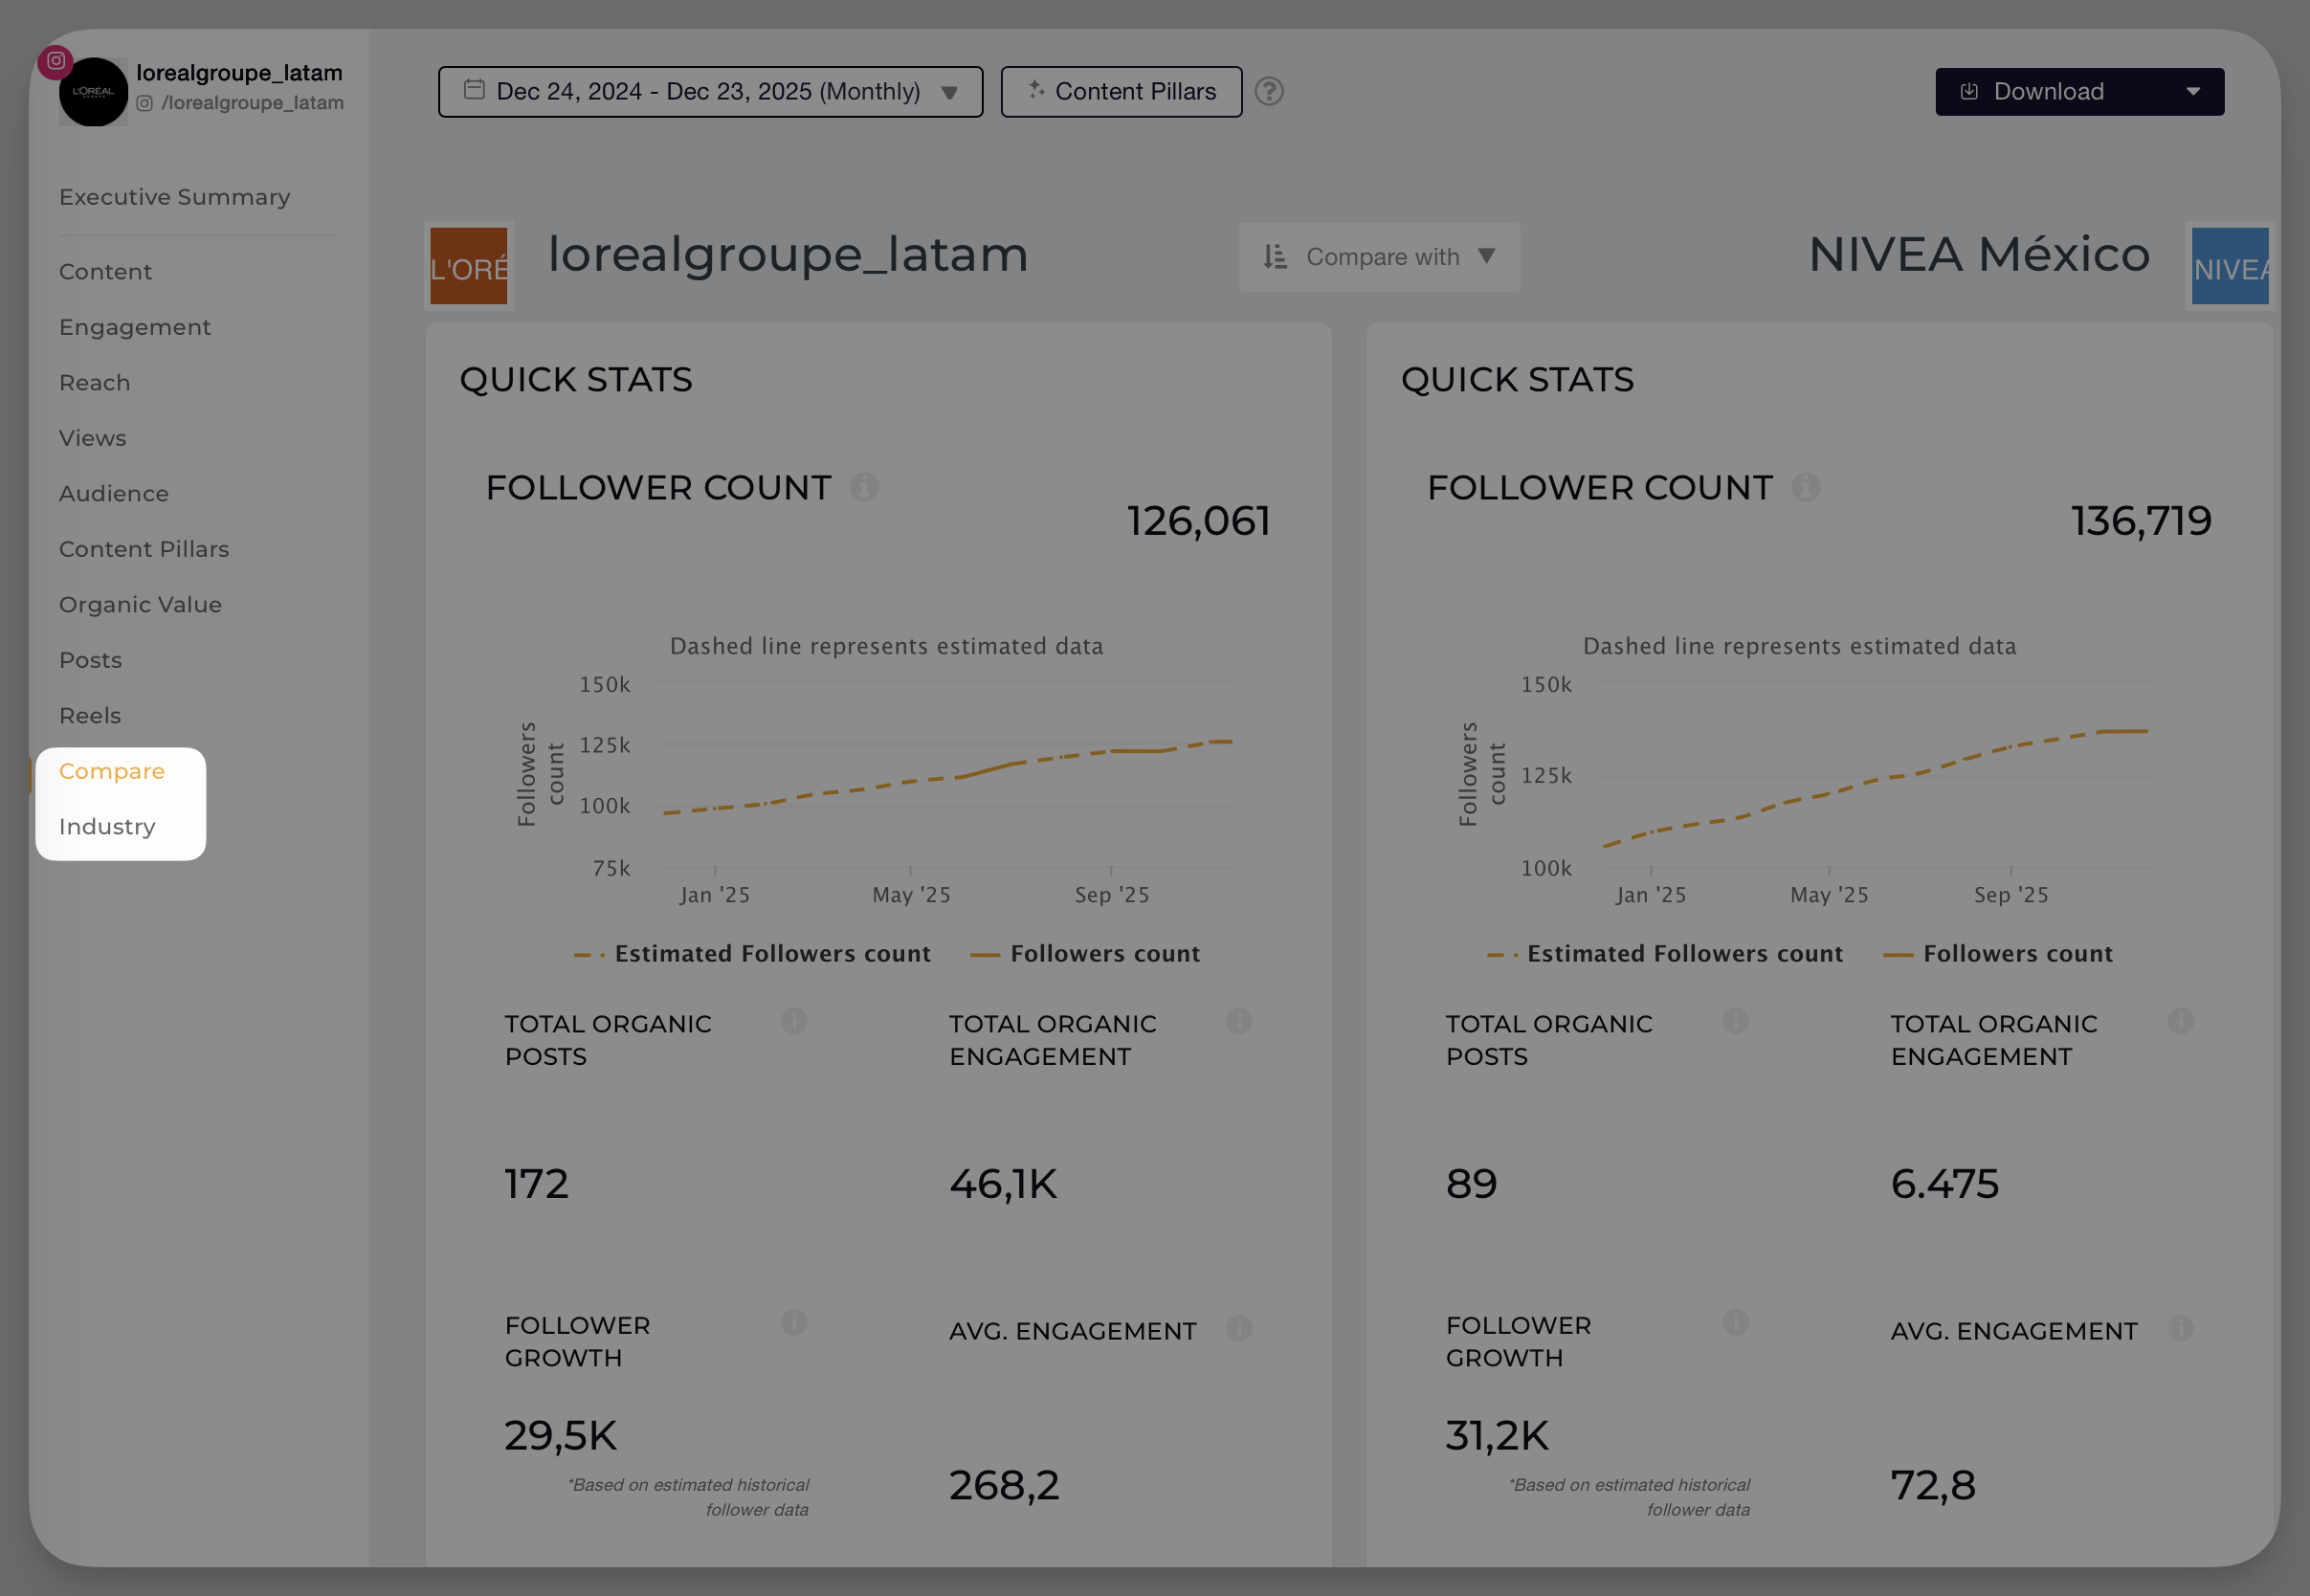Click the sort icon in Compare with control
The height and width of the screenshot is (1596, 2310).
click(x=1273, y=257)
